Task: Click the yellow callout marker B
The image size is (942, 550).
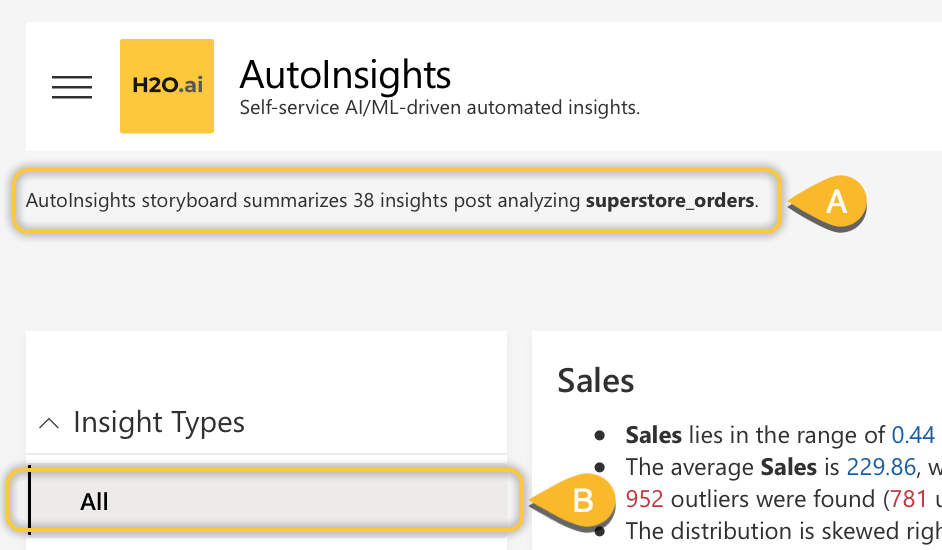Action: tap(582, 501)
